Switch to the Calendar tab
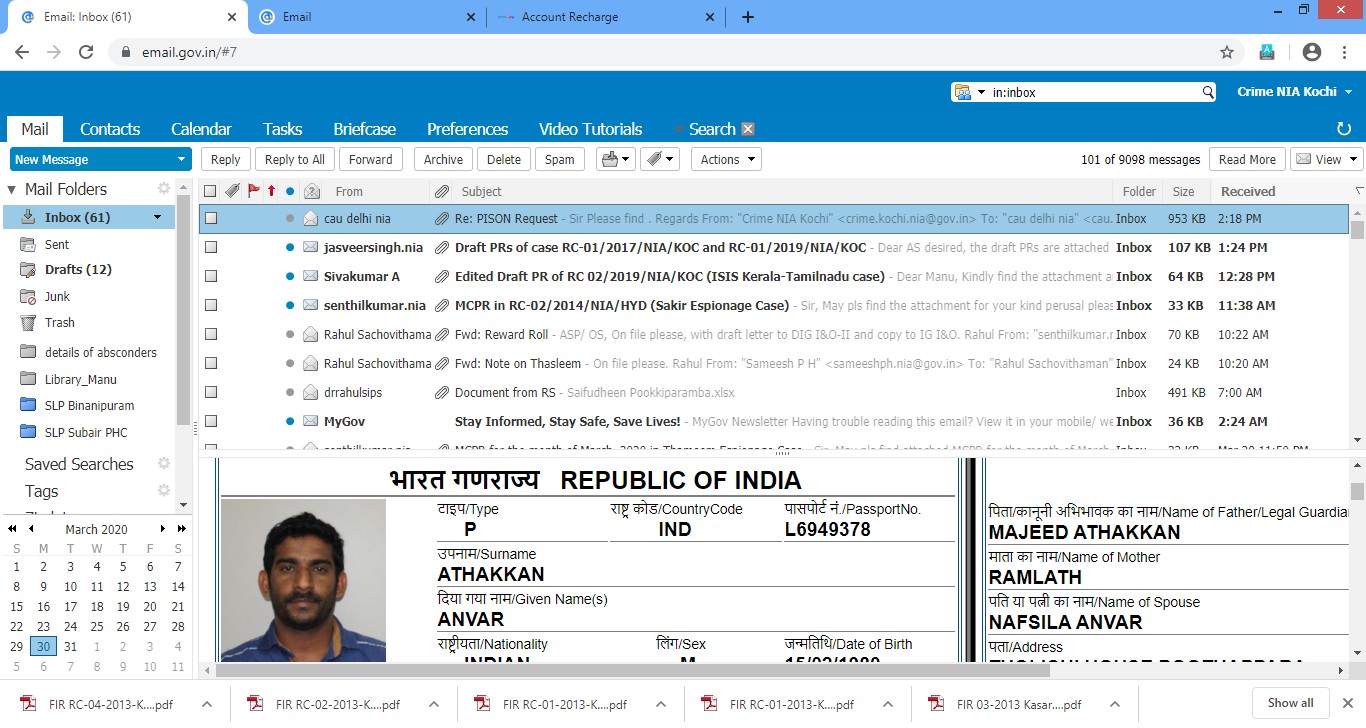 tap(201, 129)
